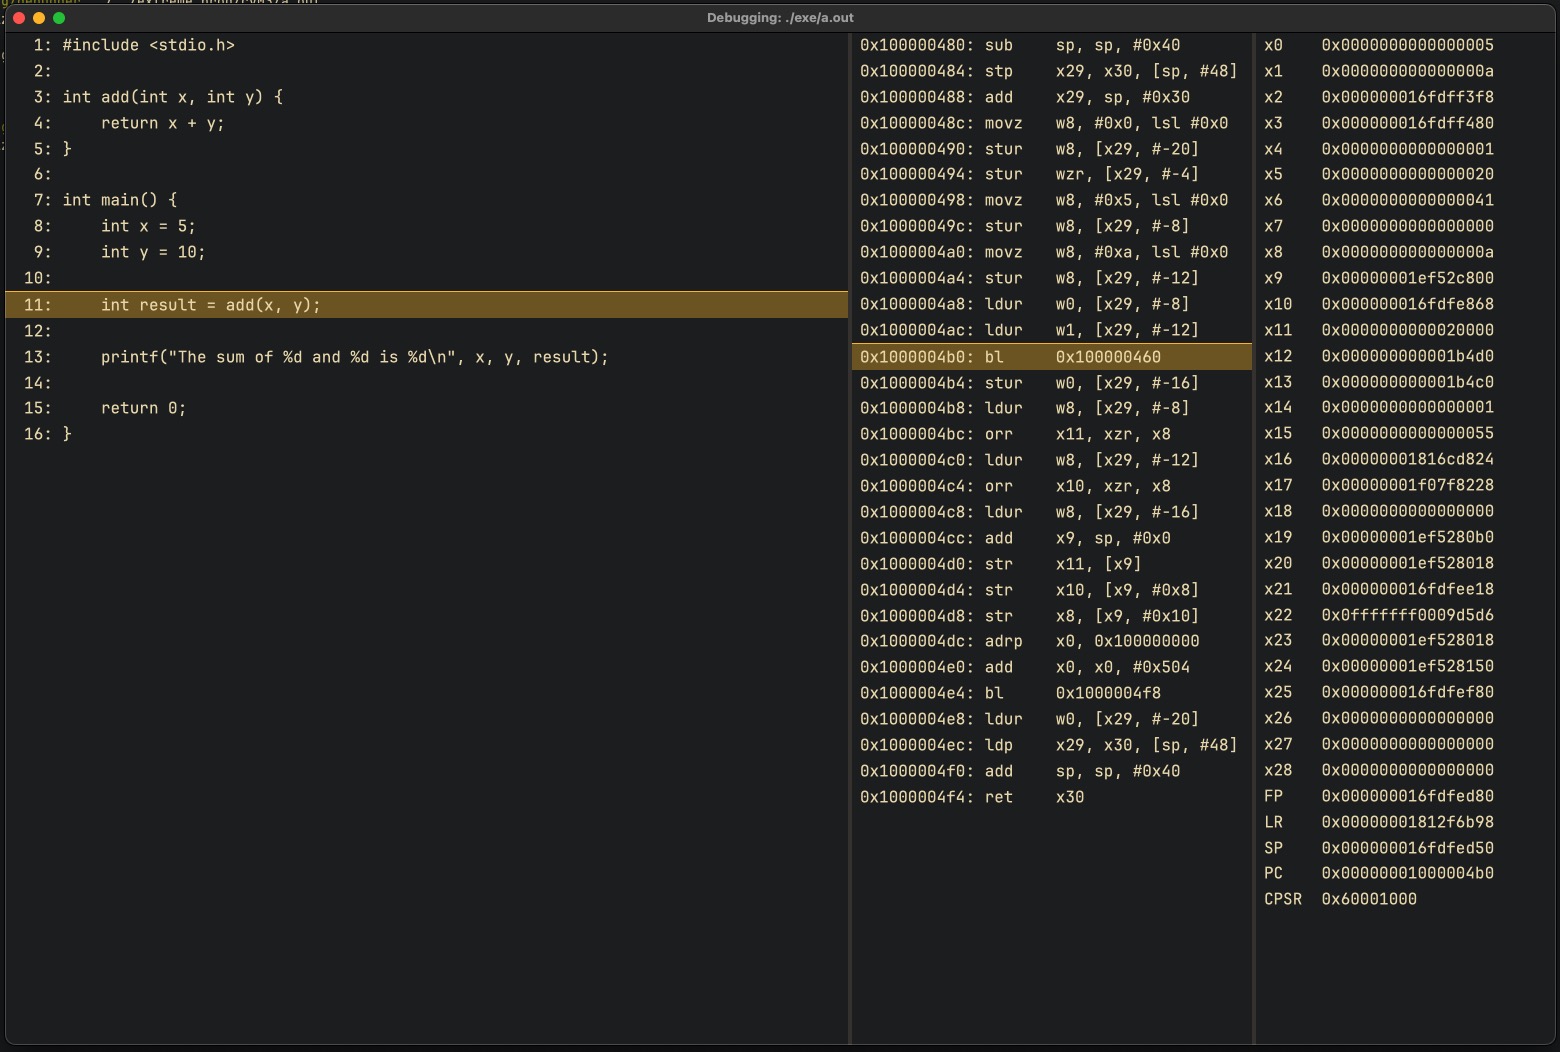Image resolution: width=1560 pixels, height=1052 pixels.
Task: Click source line 9 'int y = 10;'
Action: click(153, 252)
